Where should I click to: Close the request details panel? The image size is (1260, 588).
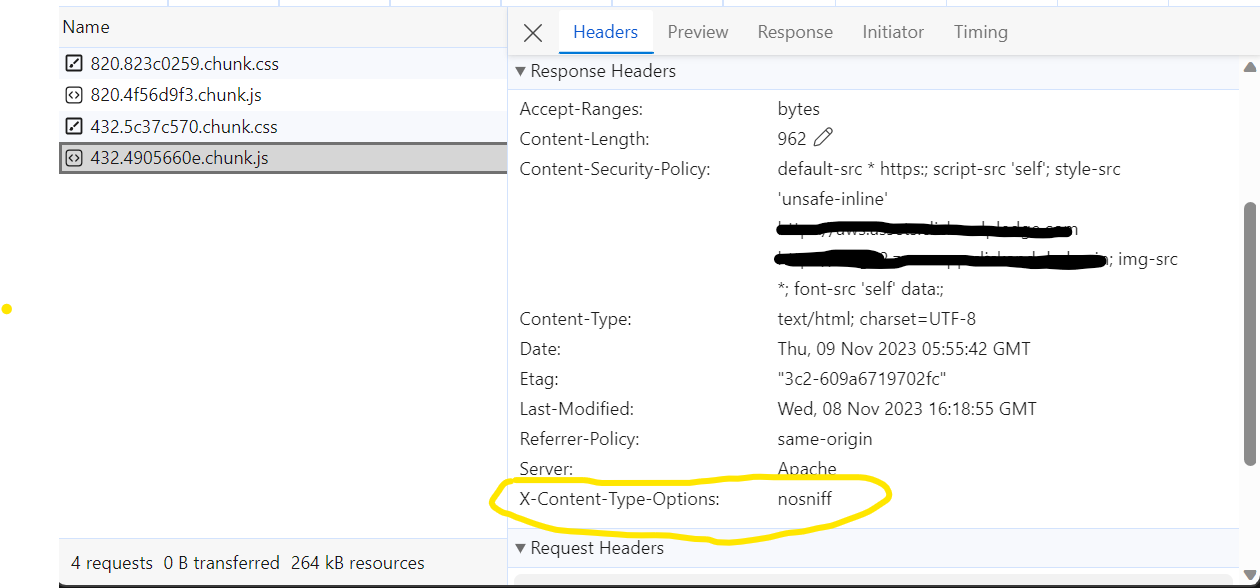(x=533, y=33)
